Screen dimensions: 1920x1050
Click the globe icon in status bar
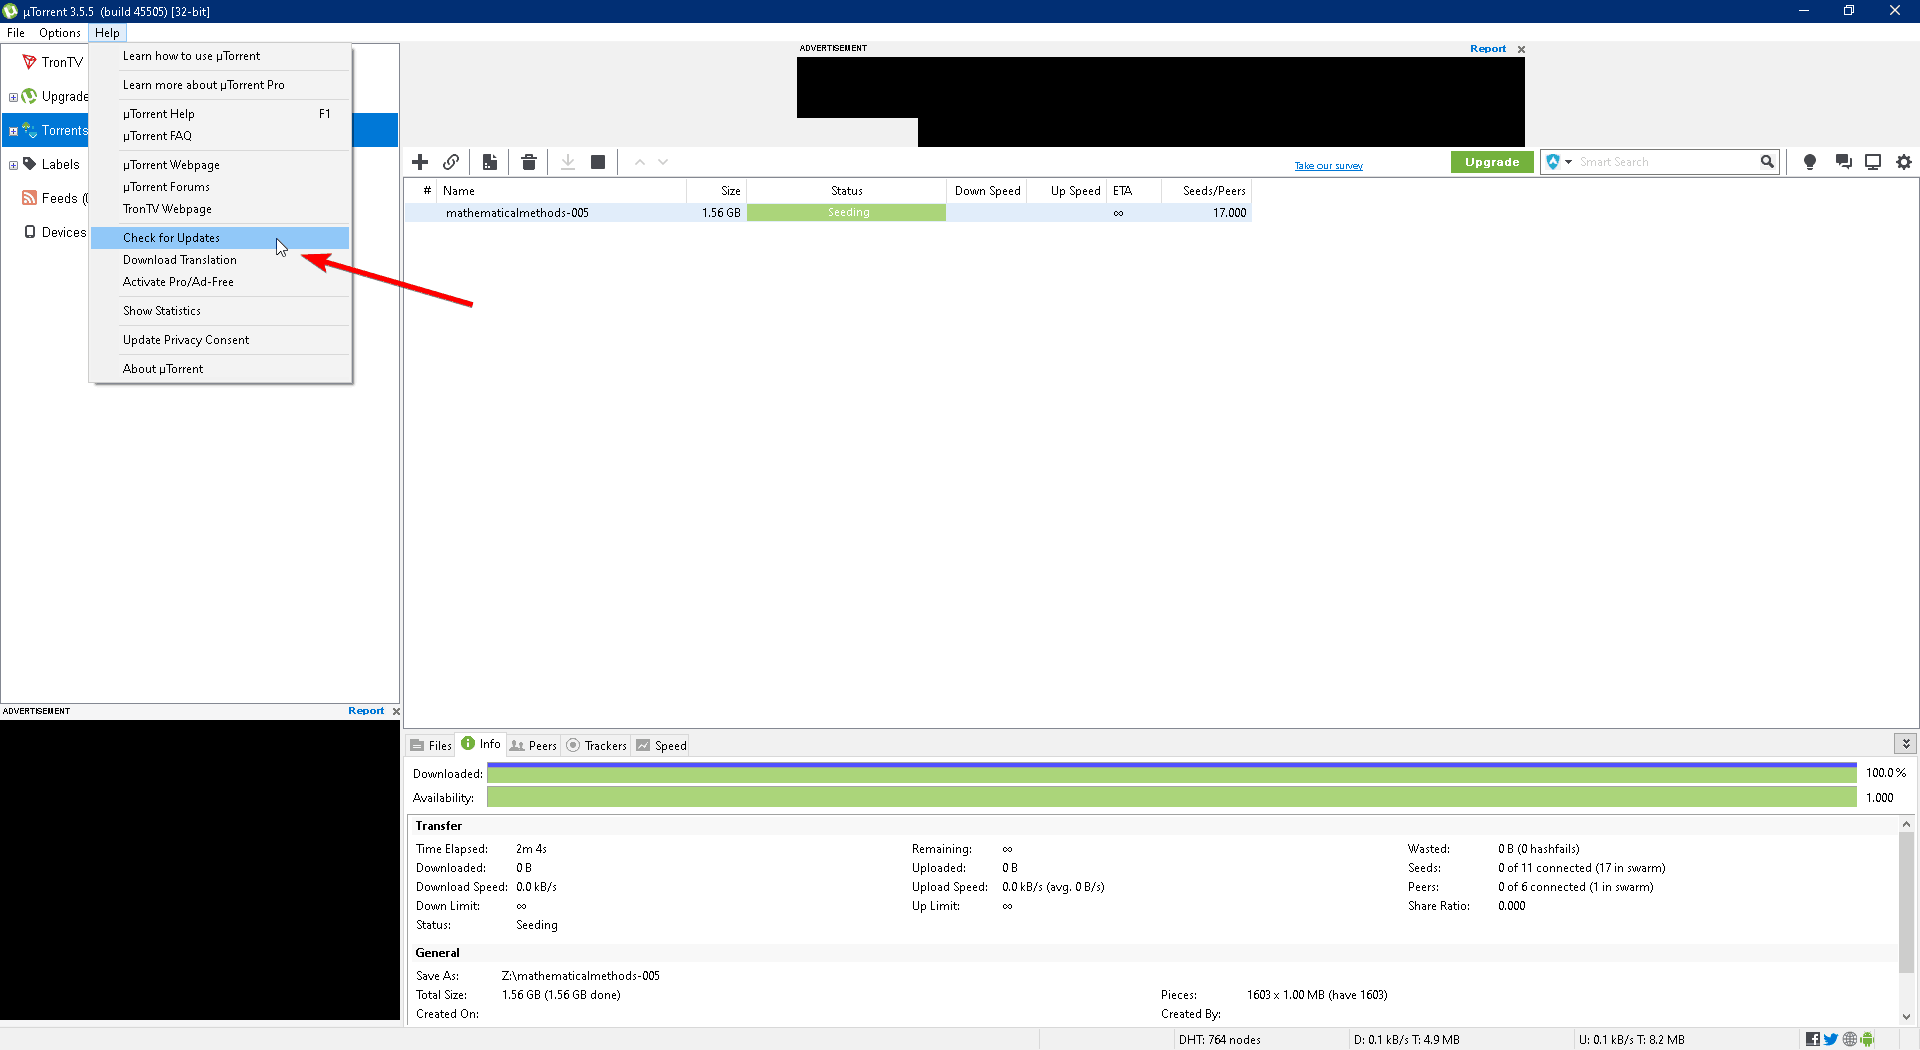(1849, 1040)
